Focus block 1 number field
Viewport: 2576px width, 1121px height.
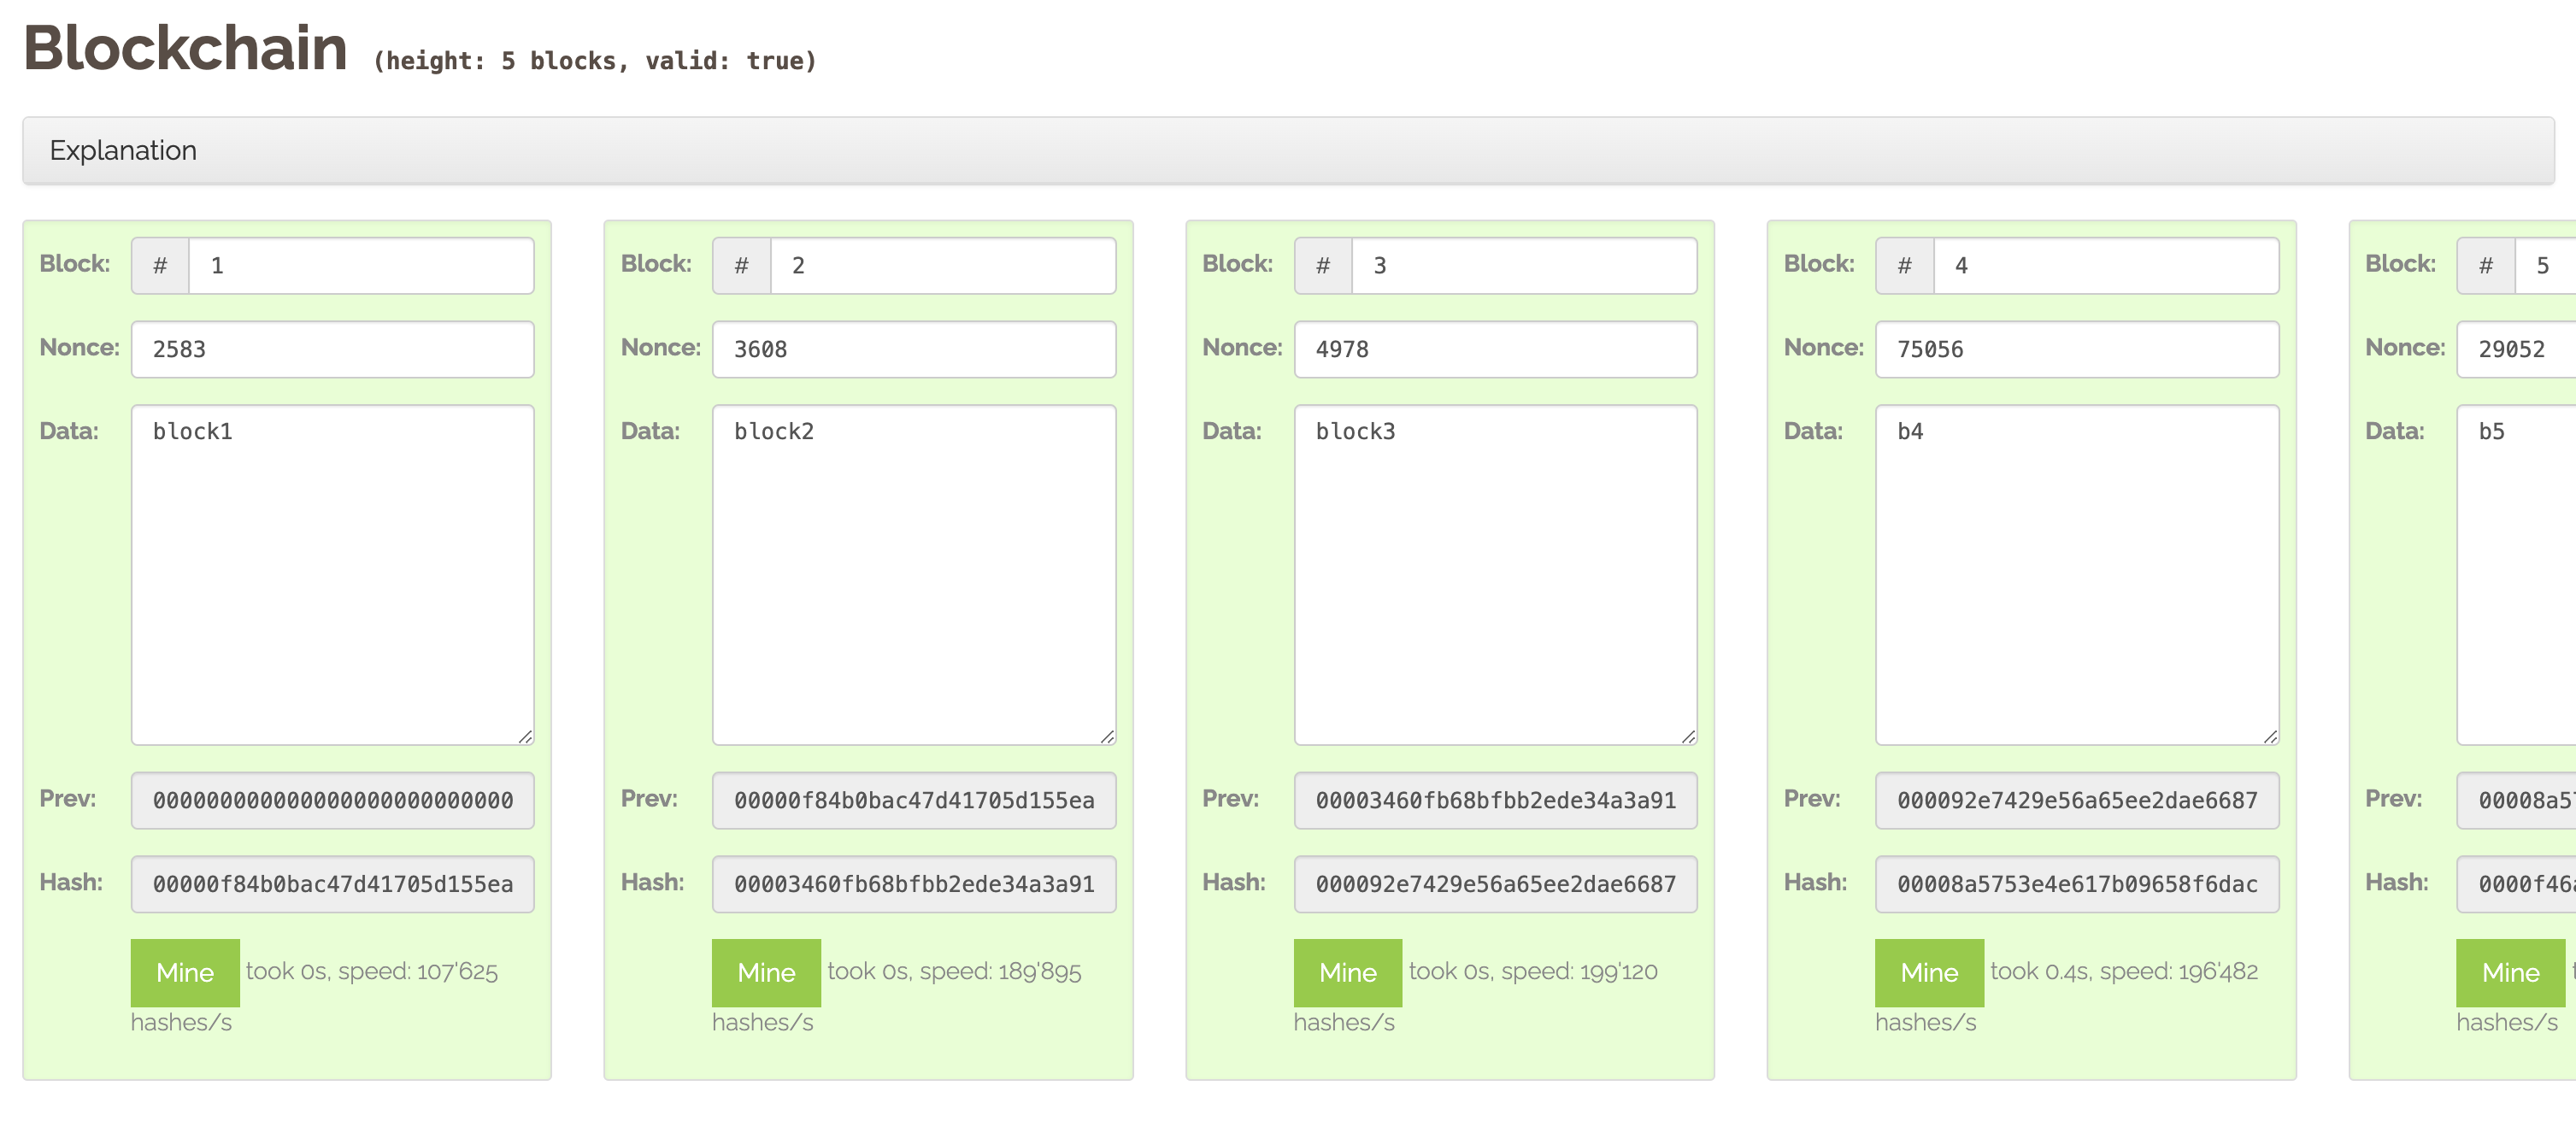360,265
